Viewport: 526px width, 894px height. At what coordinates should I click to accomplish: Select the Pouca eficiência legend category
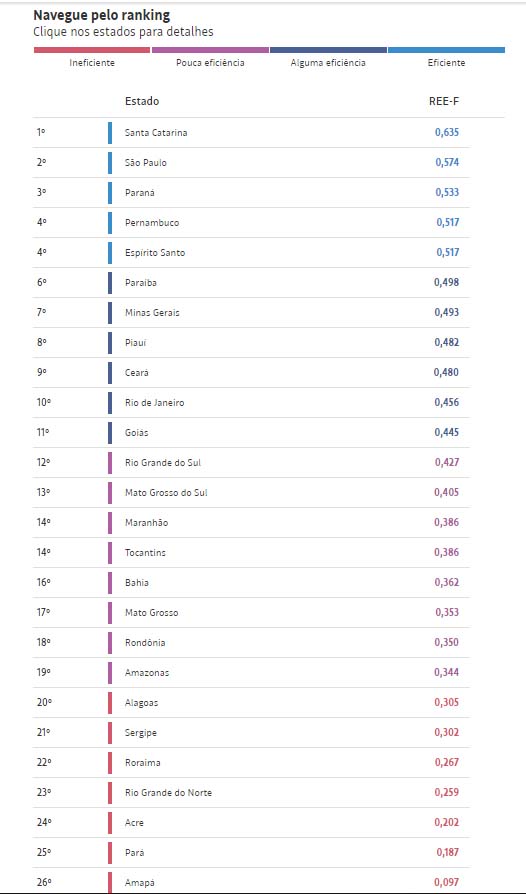(210, 63)
